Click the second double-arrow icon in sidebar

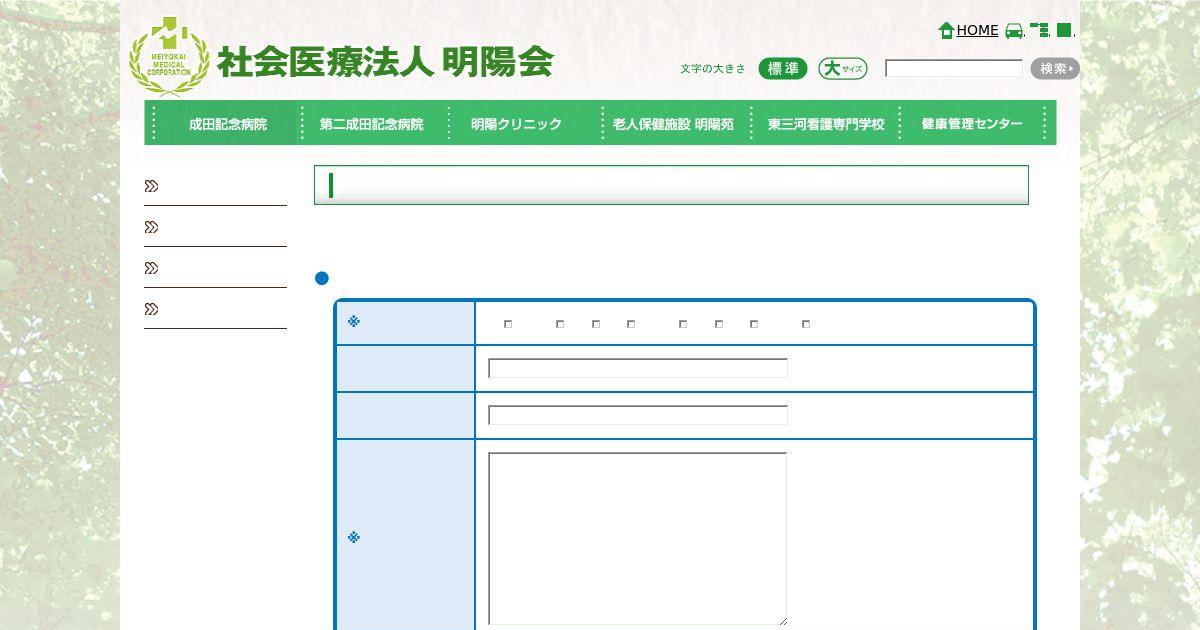(x=152, y=227)
